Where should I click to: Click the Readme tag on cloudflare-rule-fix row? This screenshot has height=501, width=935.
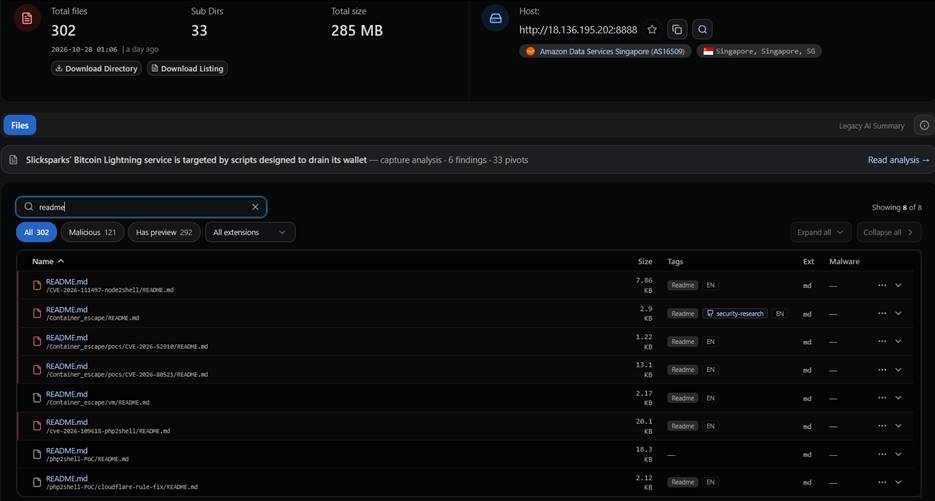click(682, 482)
